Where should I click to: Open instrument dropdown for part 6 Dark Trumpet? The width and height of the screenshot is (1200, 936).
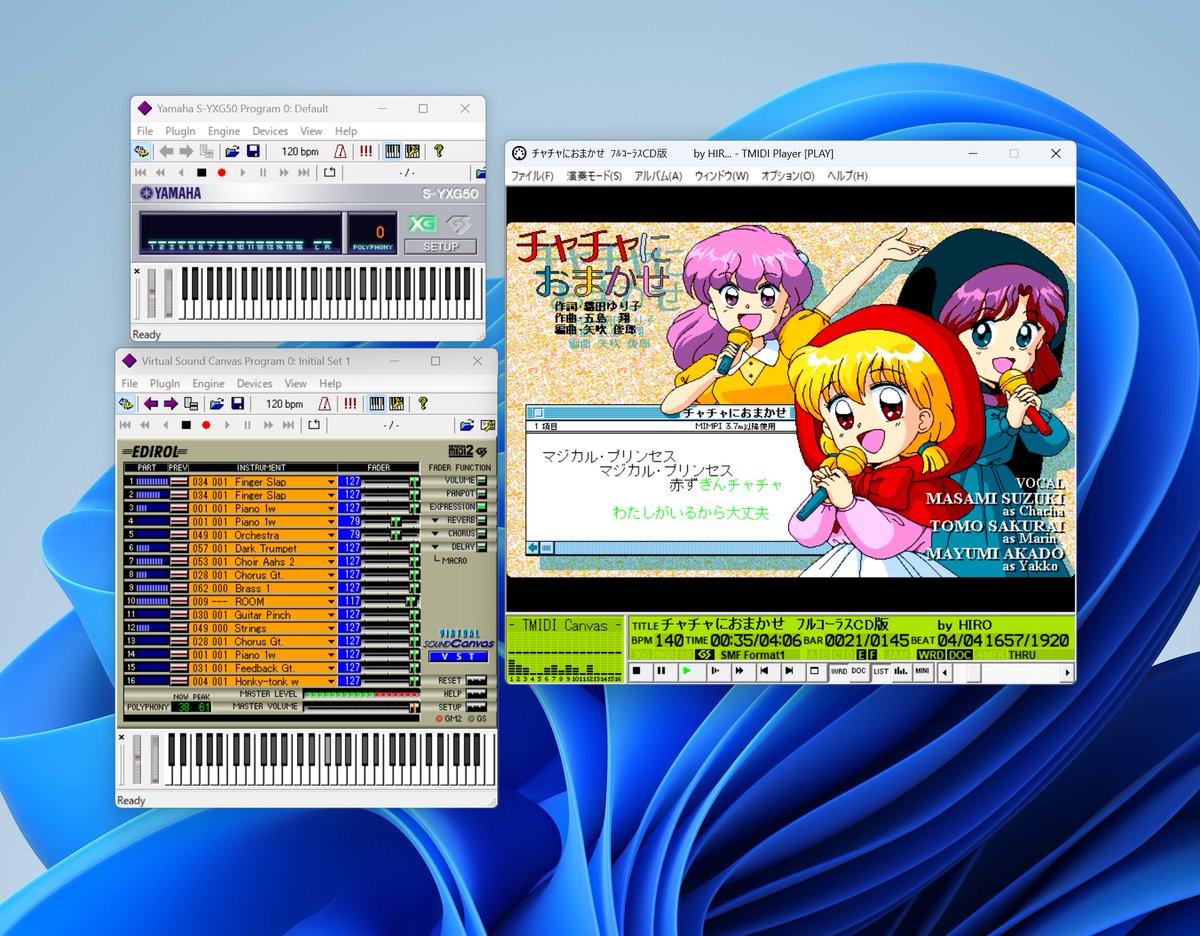[331, 548]
